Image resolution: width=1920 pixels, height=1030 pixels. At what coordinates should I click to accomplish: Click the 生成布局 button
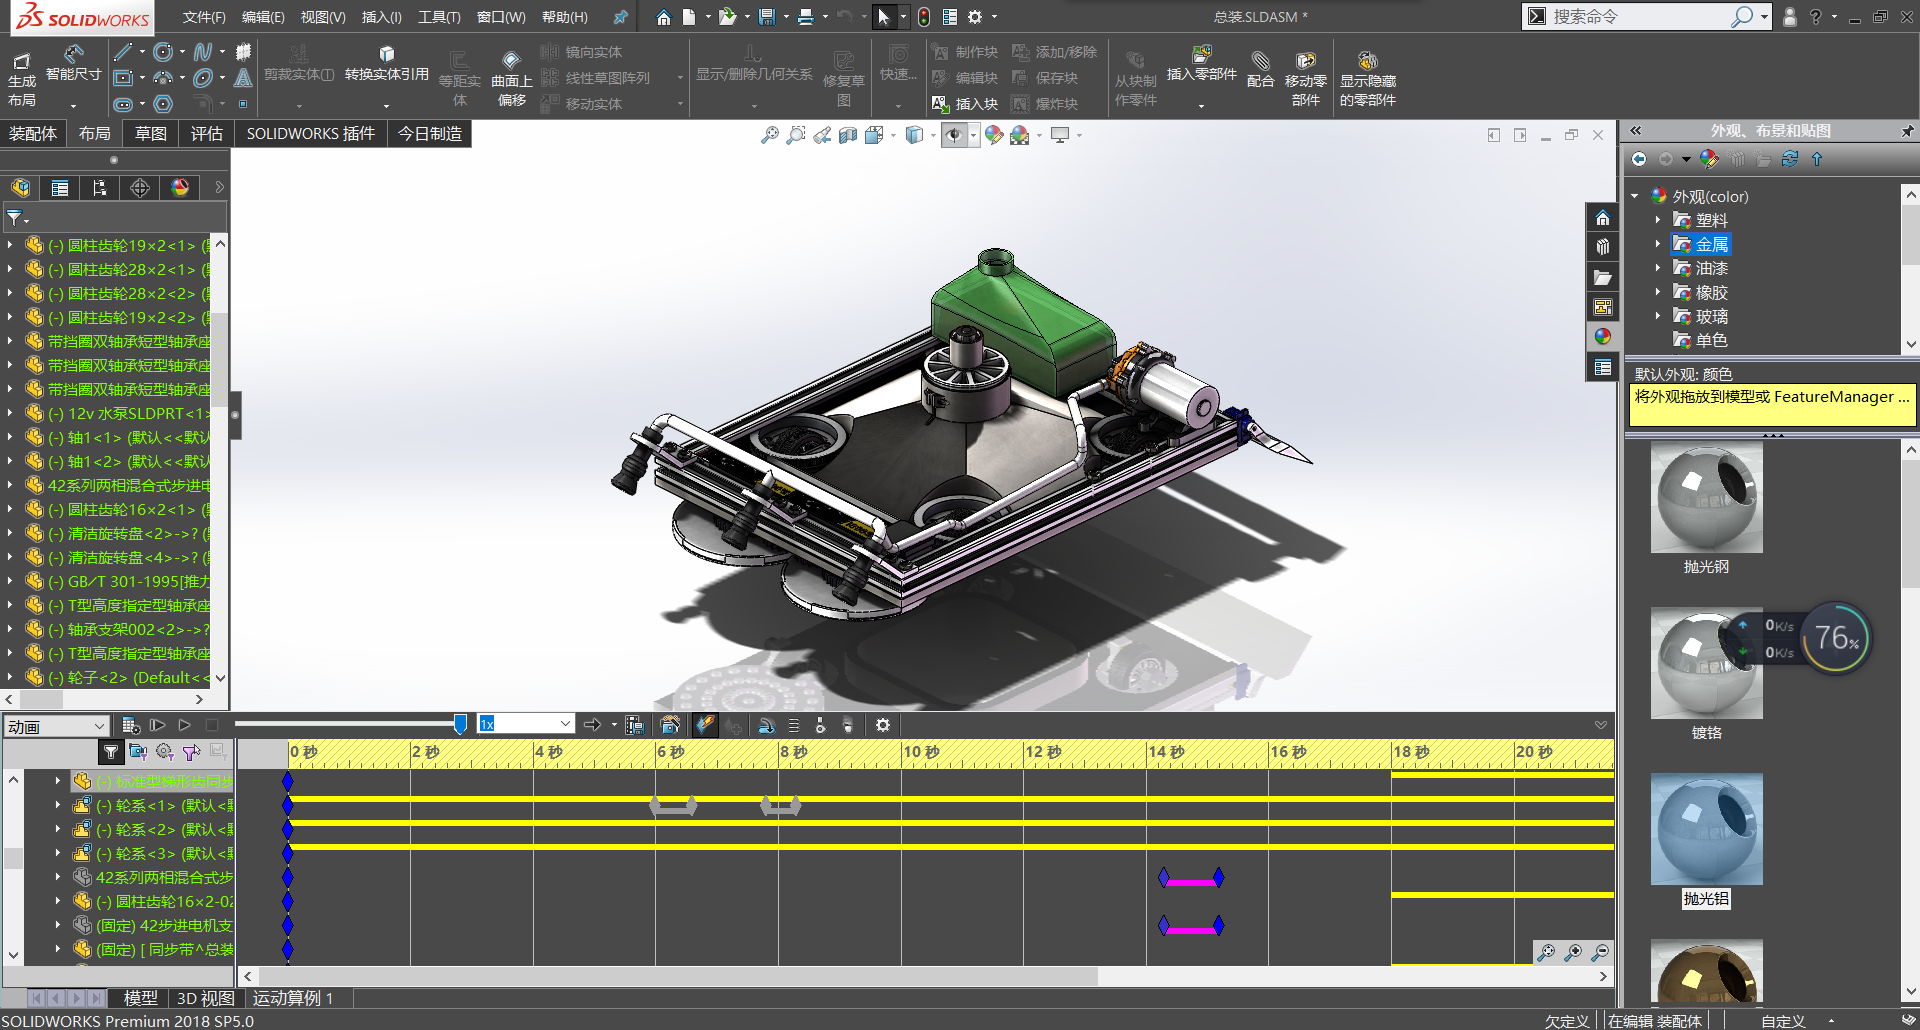(x=22, y=78)
